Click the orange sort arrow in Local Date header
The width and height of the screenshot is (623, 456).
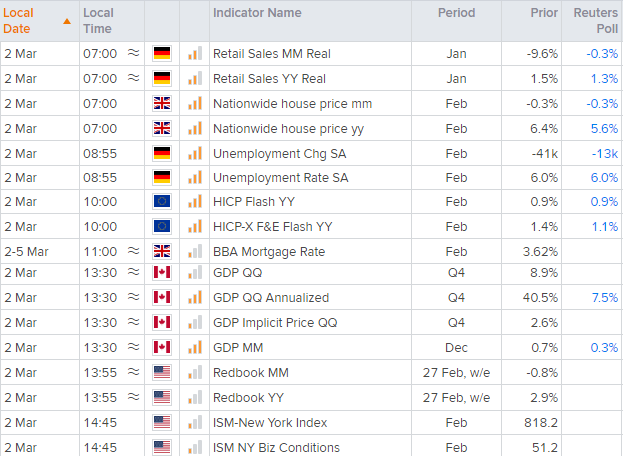(66, 20)
